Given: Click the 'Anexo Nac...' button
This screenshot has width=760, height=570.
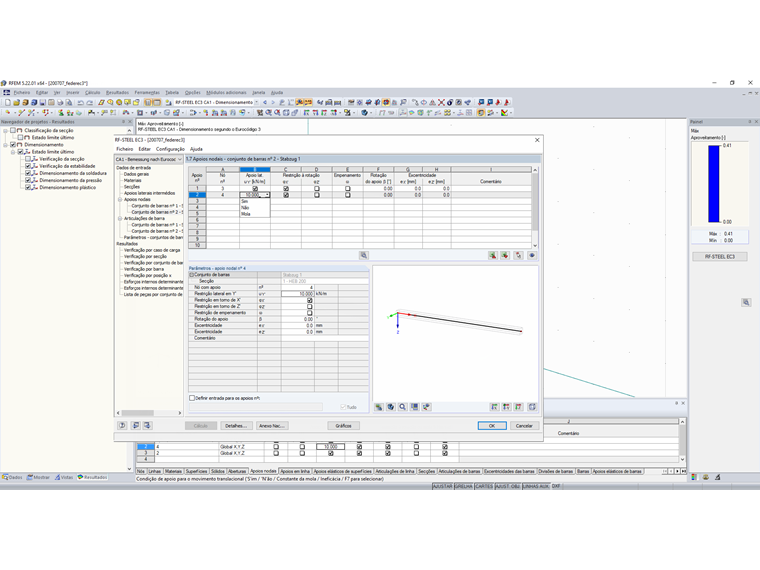Looking at the screenshot, I should tap(272, 426).
